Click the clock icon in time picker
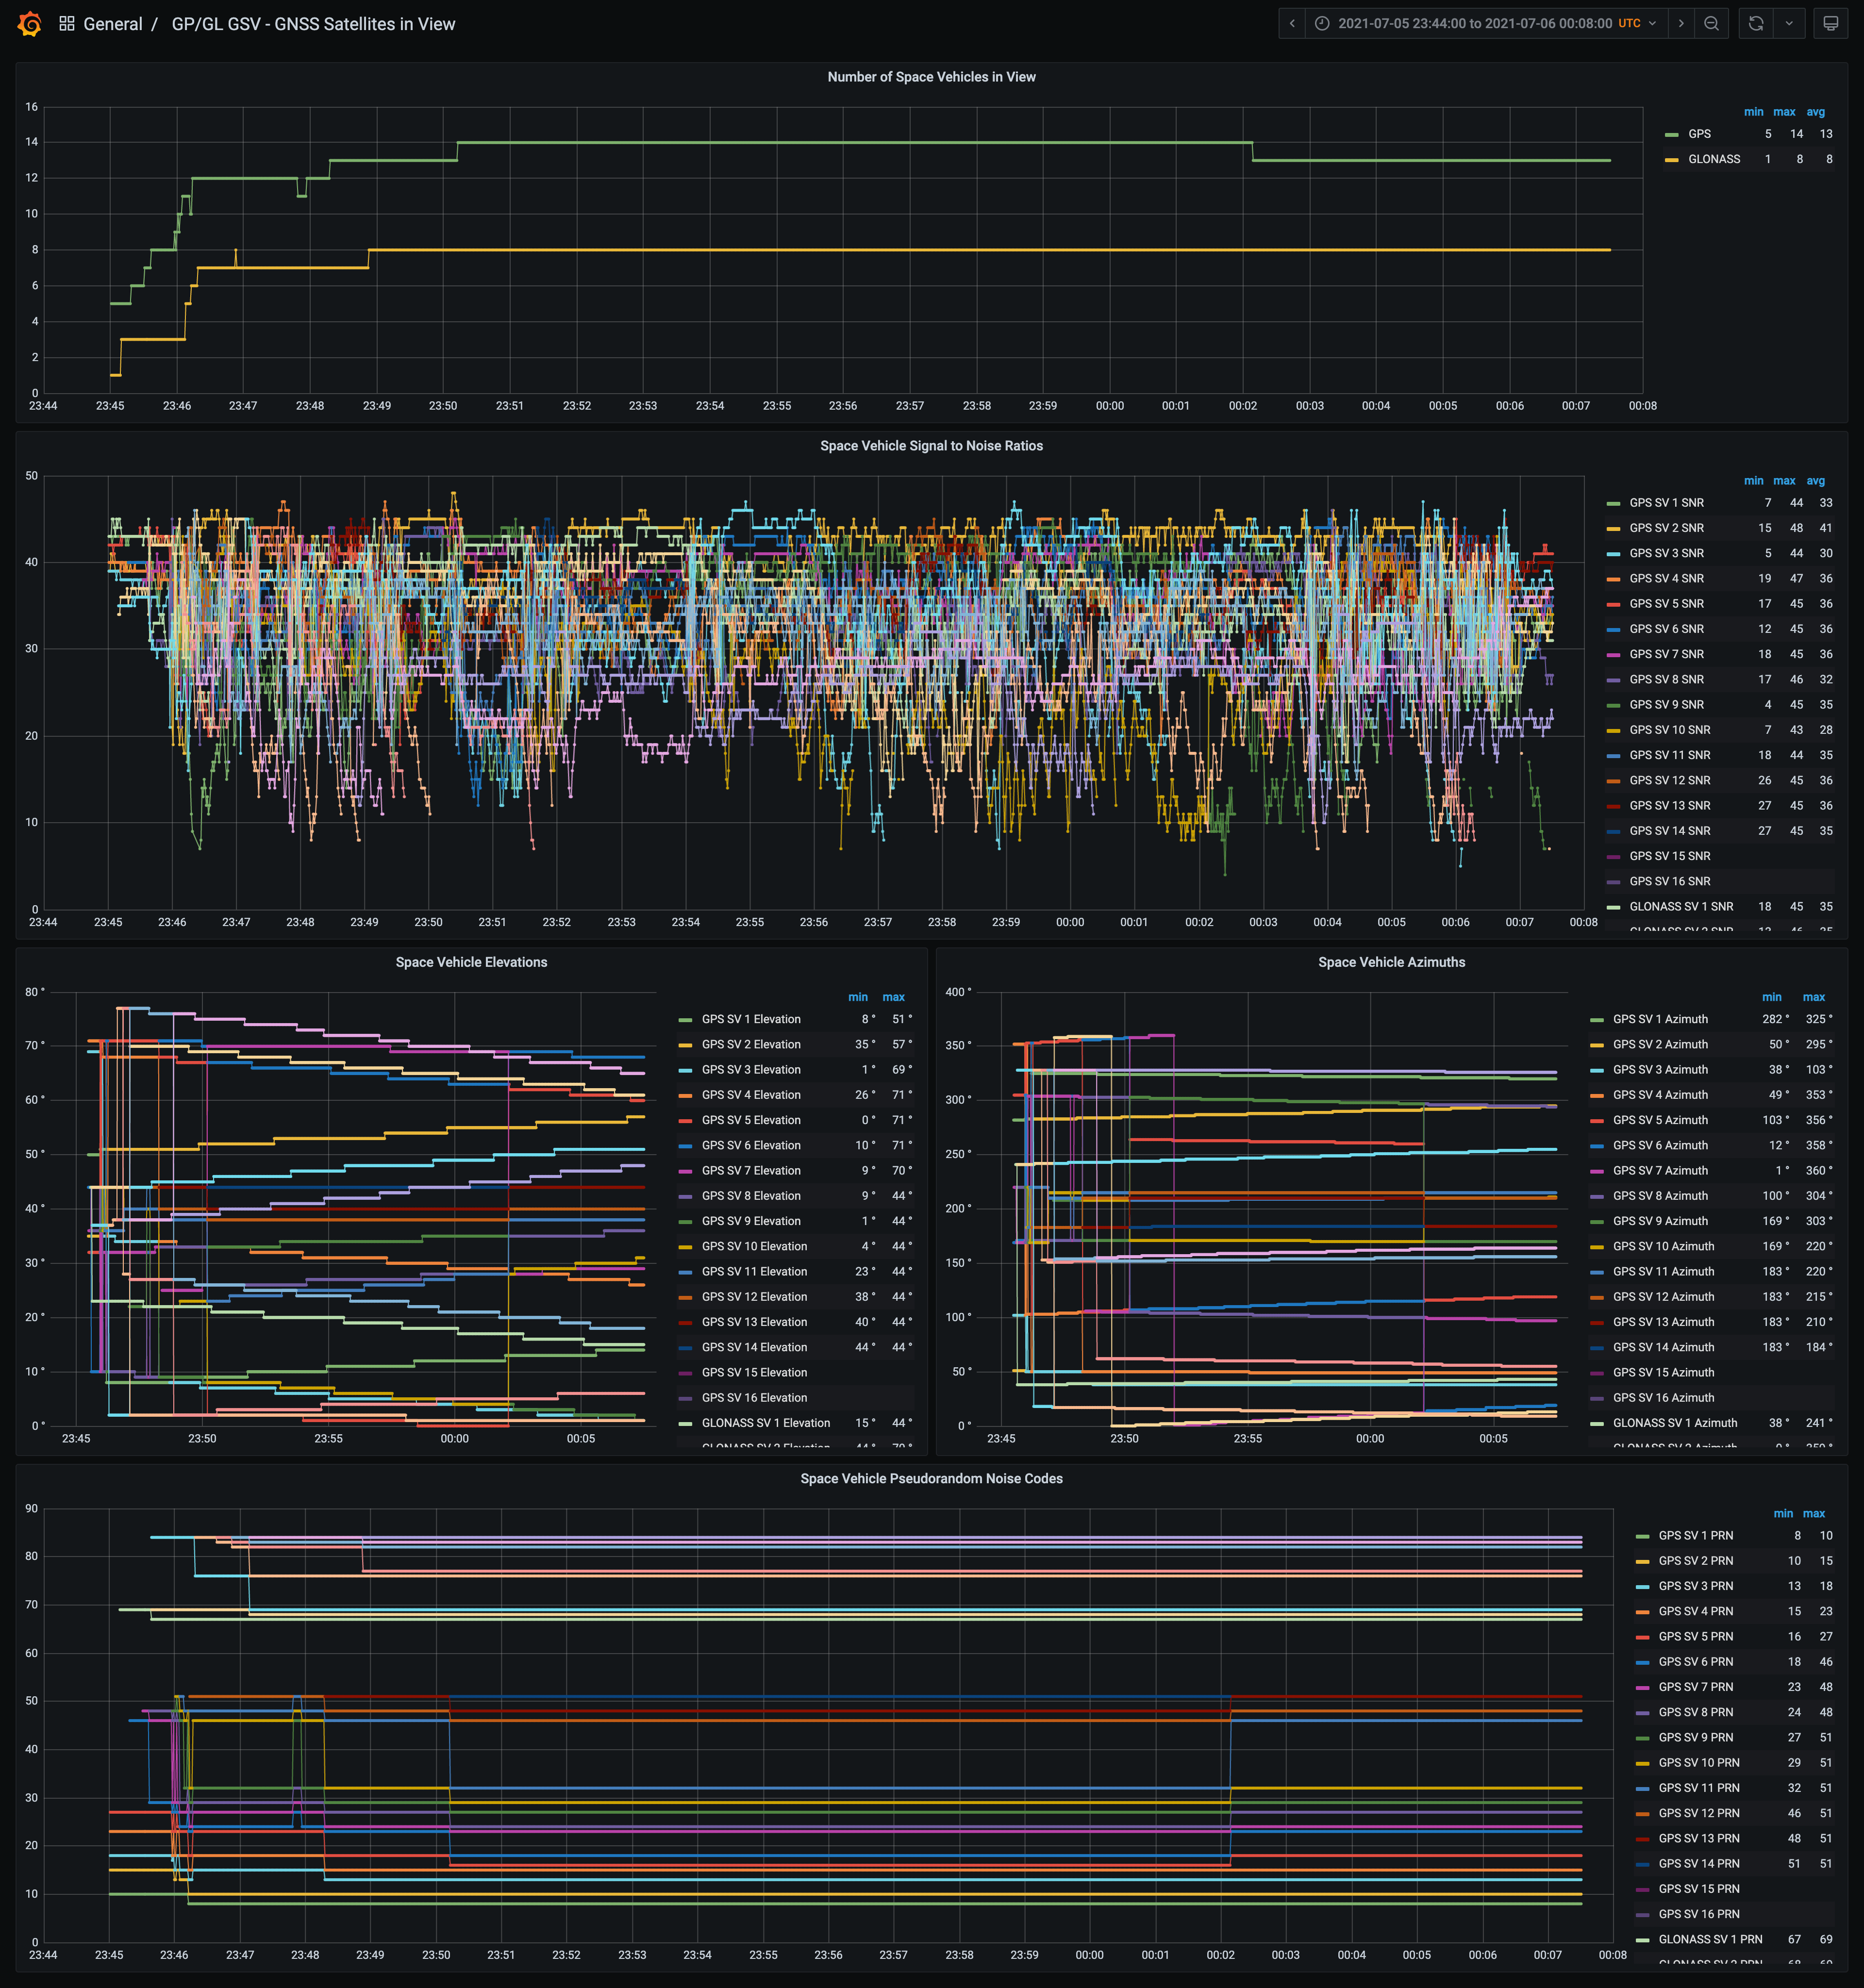Viewport: 1864px width, 1988px height. tap(1322, 24)
